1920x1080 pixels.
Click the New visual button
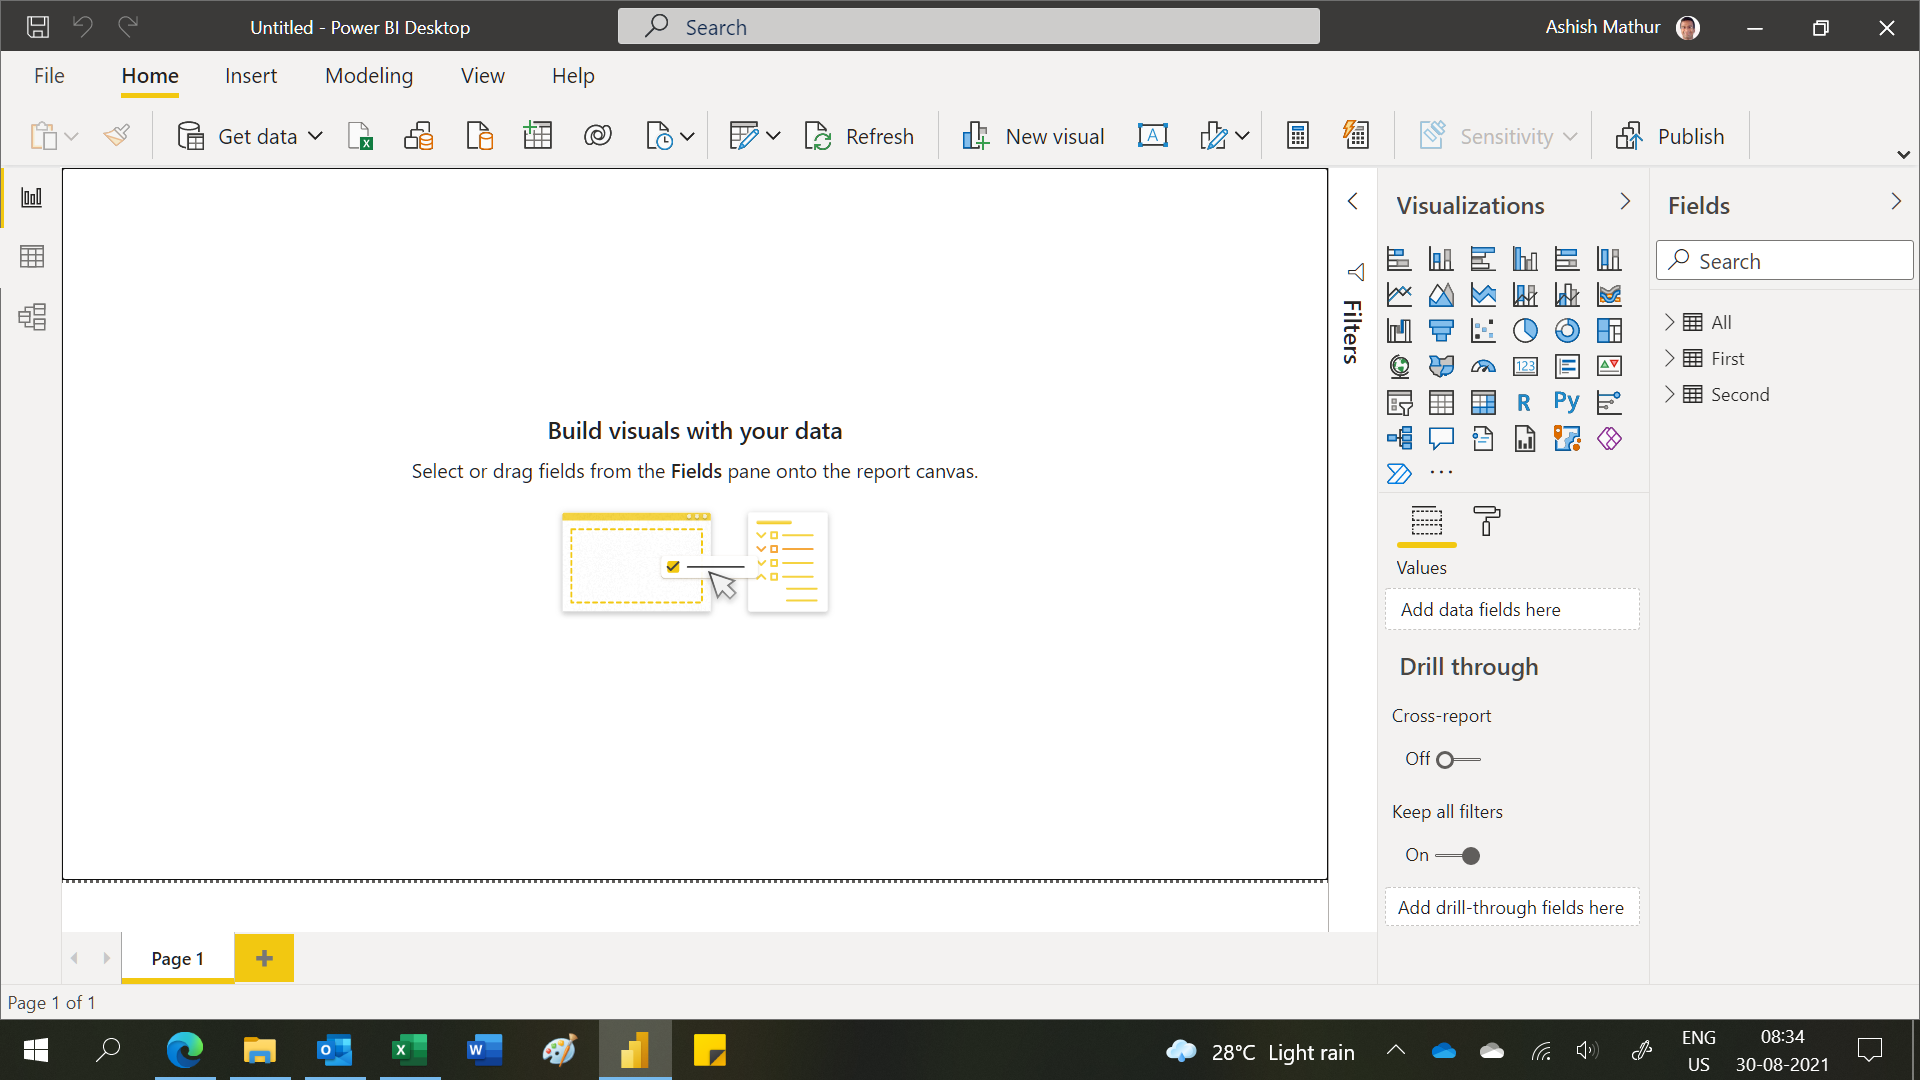(1032, 136)
